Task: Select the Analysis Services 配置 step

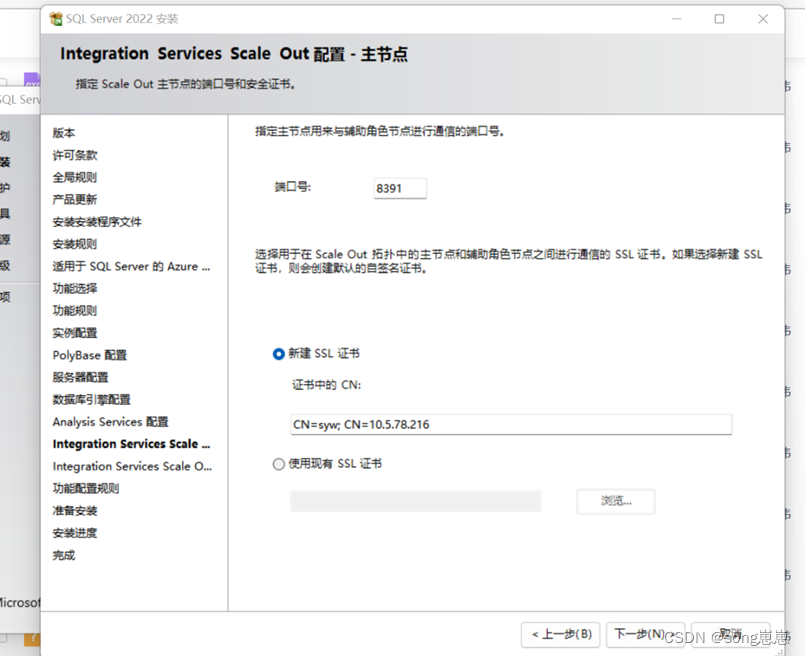Action: (x=110, y=422)
